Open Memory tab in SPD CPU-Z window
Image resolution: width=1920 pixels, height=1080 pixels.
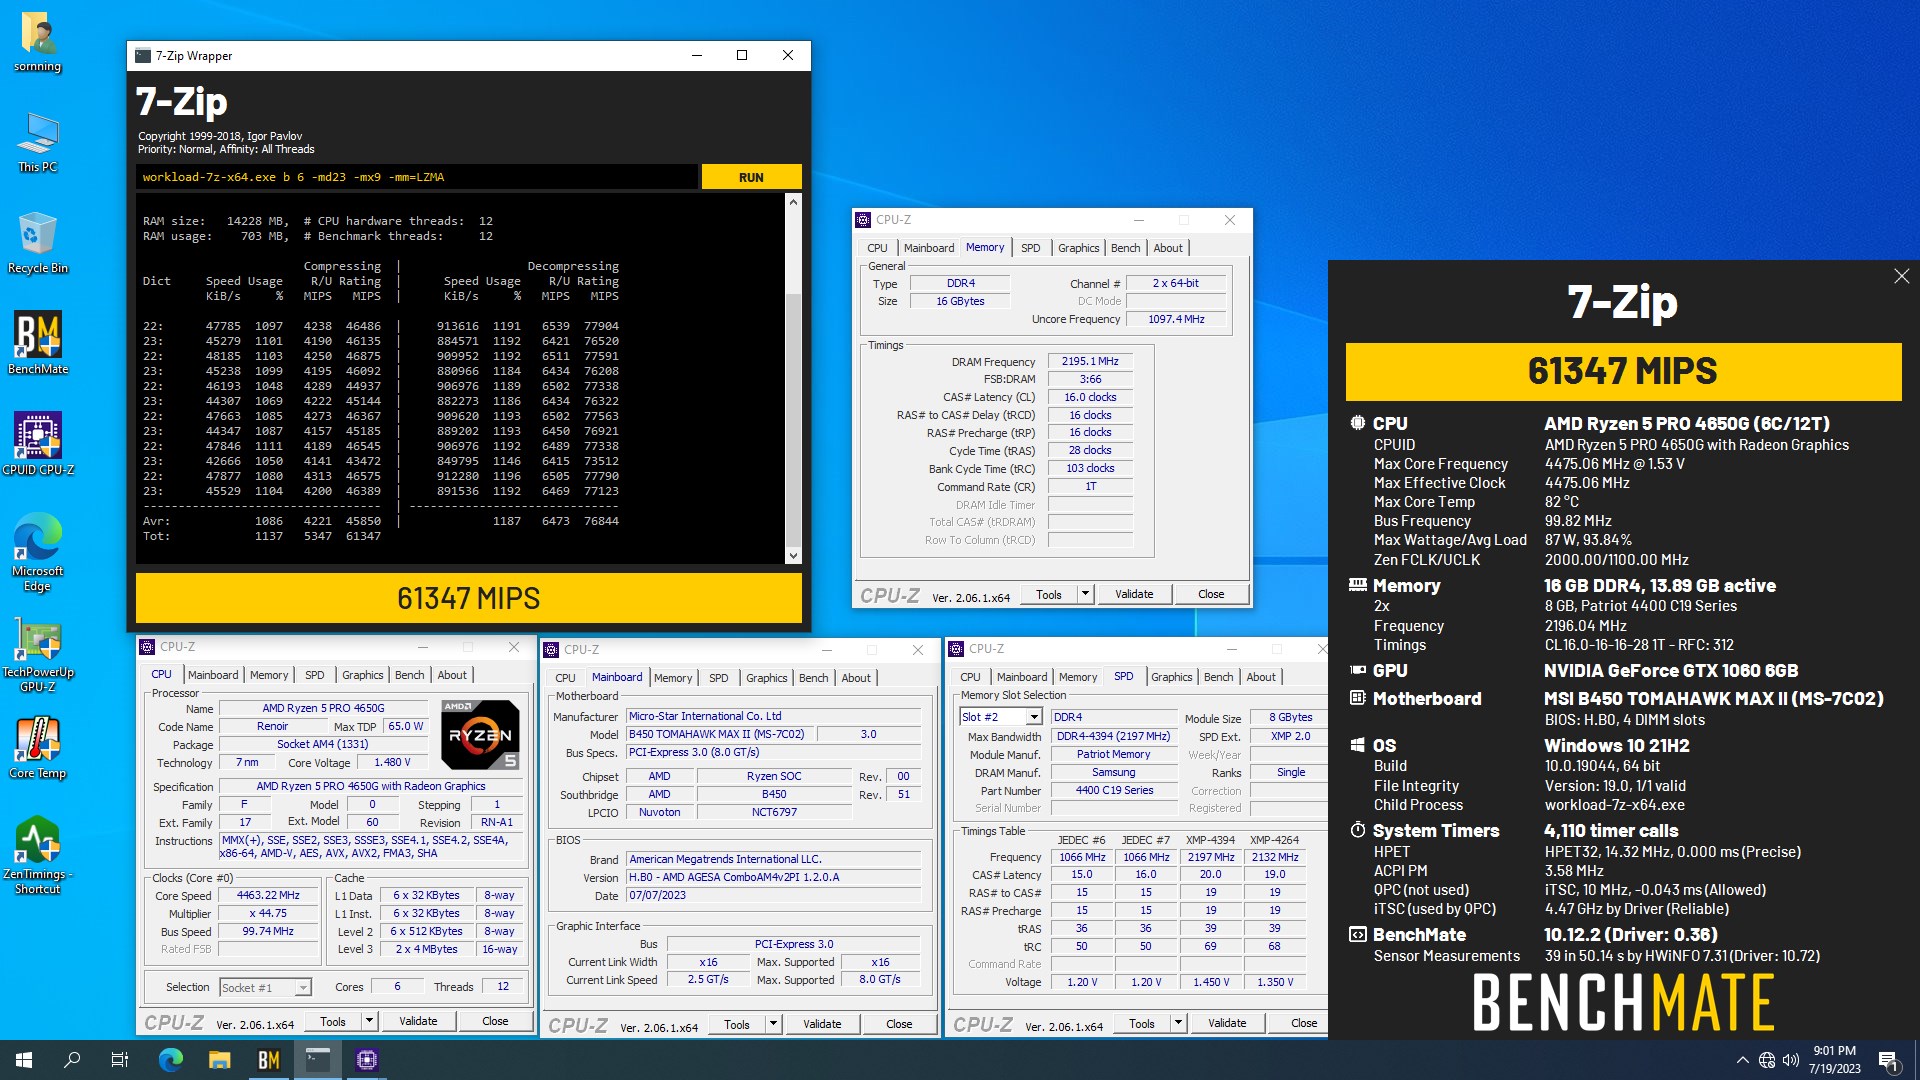coord(1078,677)
